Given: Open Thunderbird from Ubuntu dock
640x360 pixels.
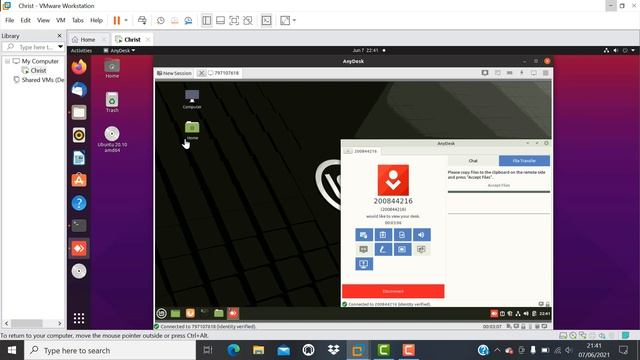Looking at the screenshot, I should click(x=79, y=89).
